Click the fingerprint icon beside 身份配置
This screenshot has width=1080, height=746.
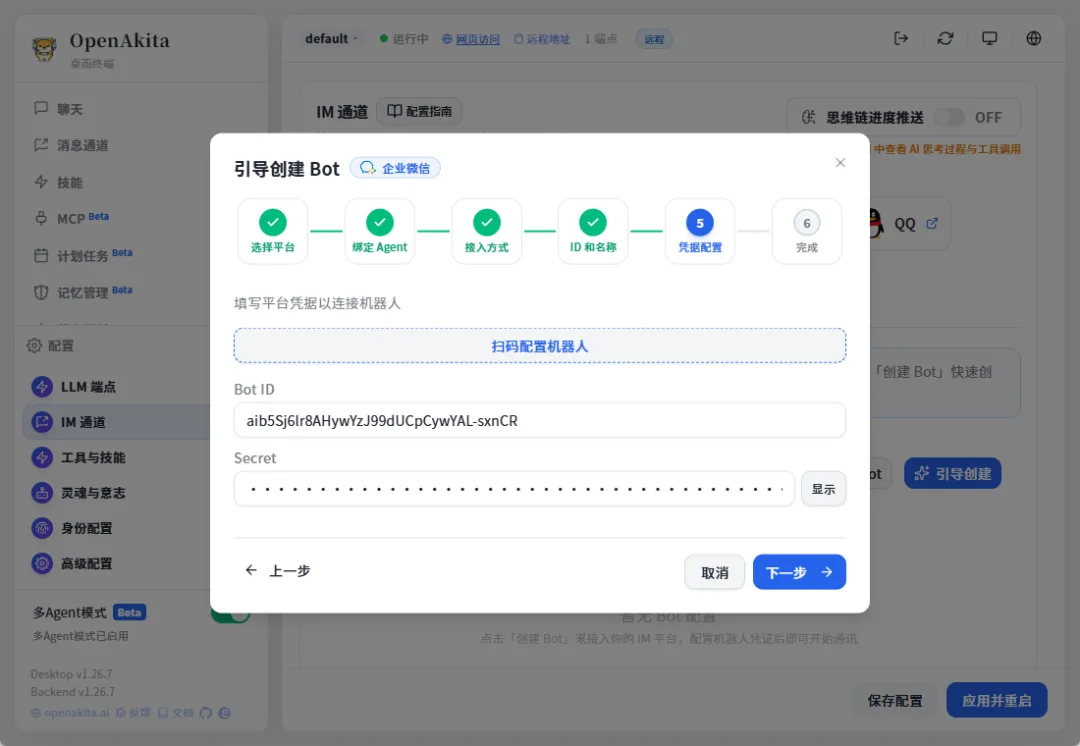pyautogui.click(x=42, y=528)
